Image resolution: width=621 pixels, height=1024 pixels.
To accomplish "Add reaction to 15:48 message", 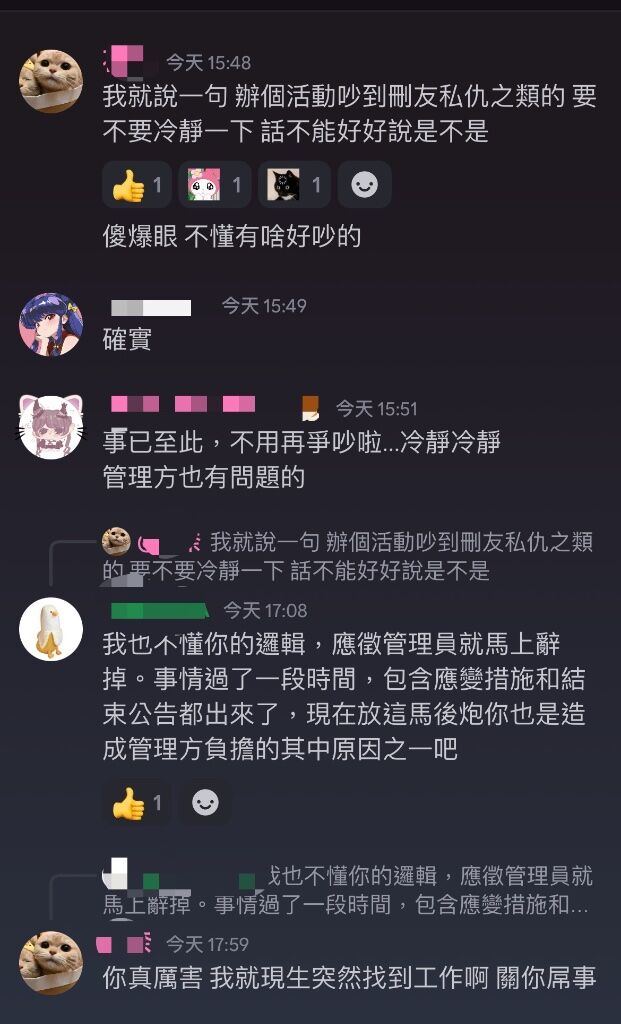I will (x=364, y=185).
